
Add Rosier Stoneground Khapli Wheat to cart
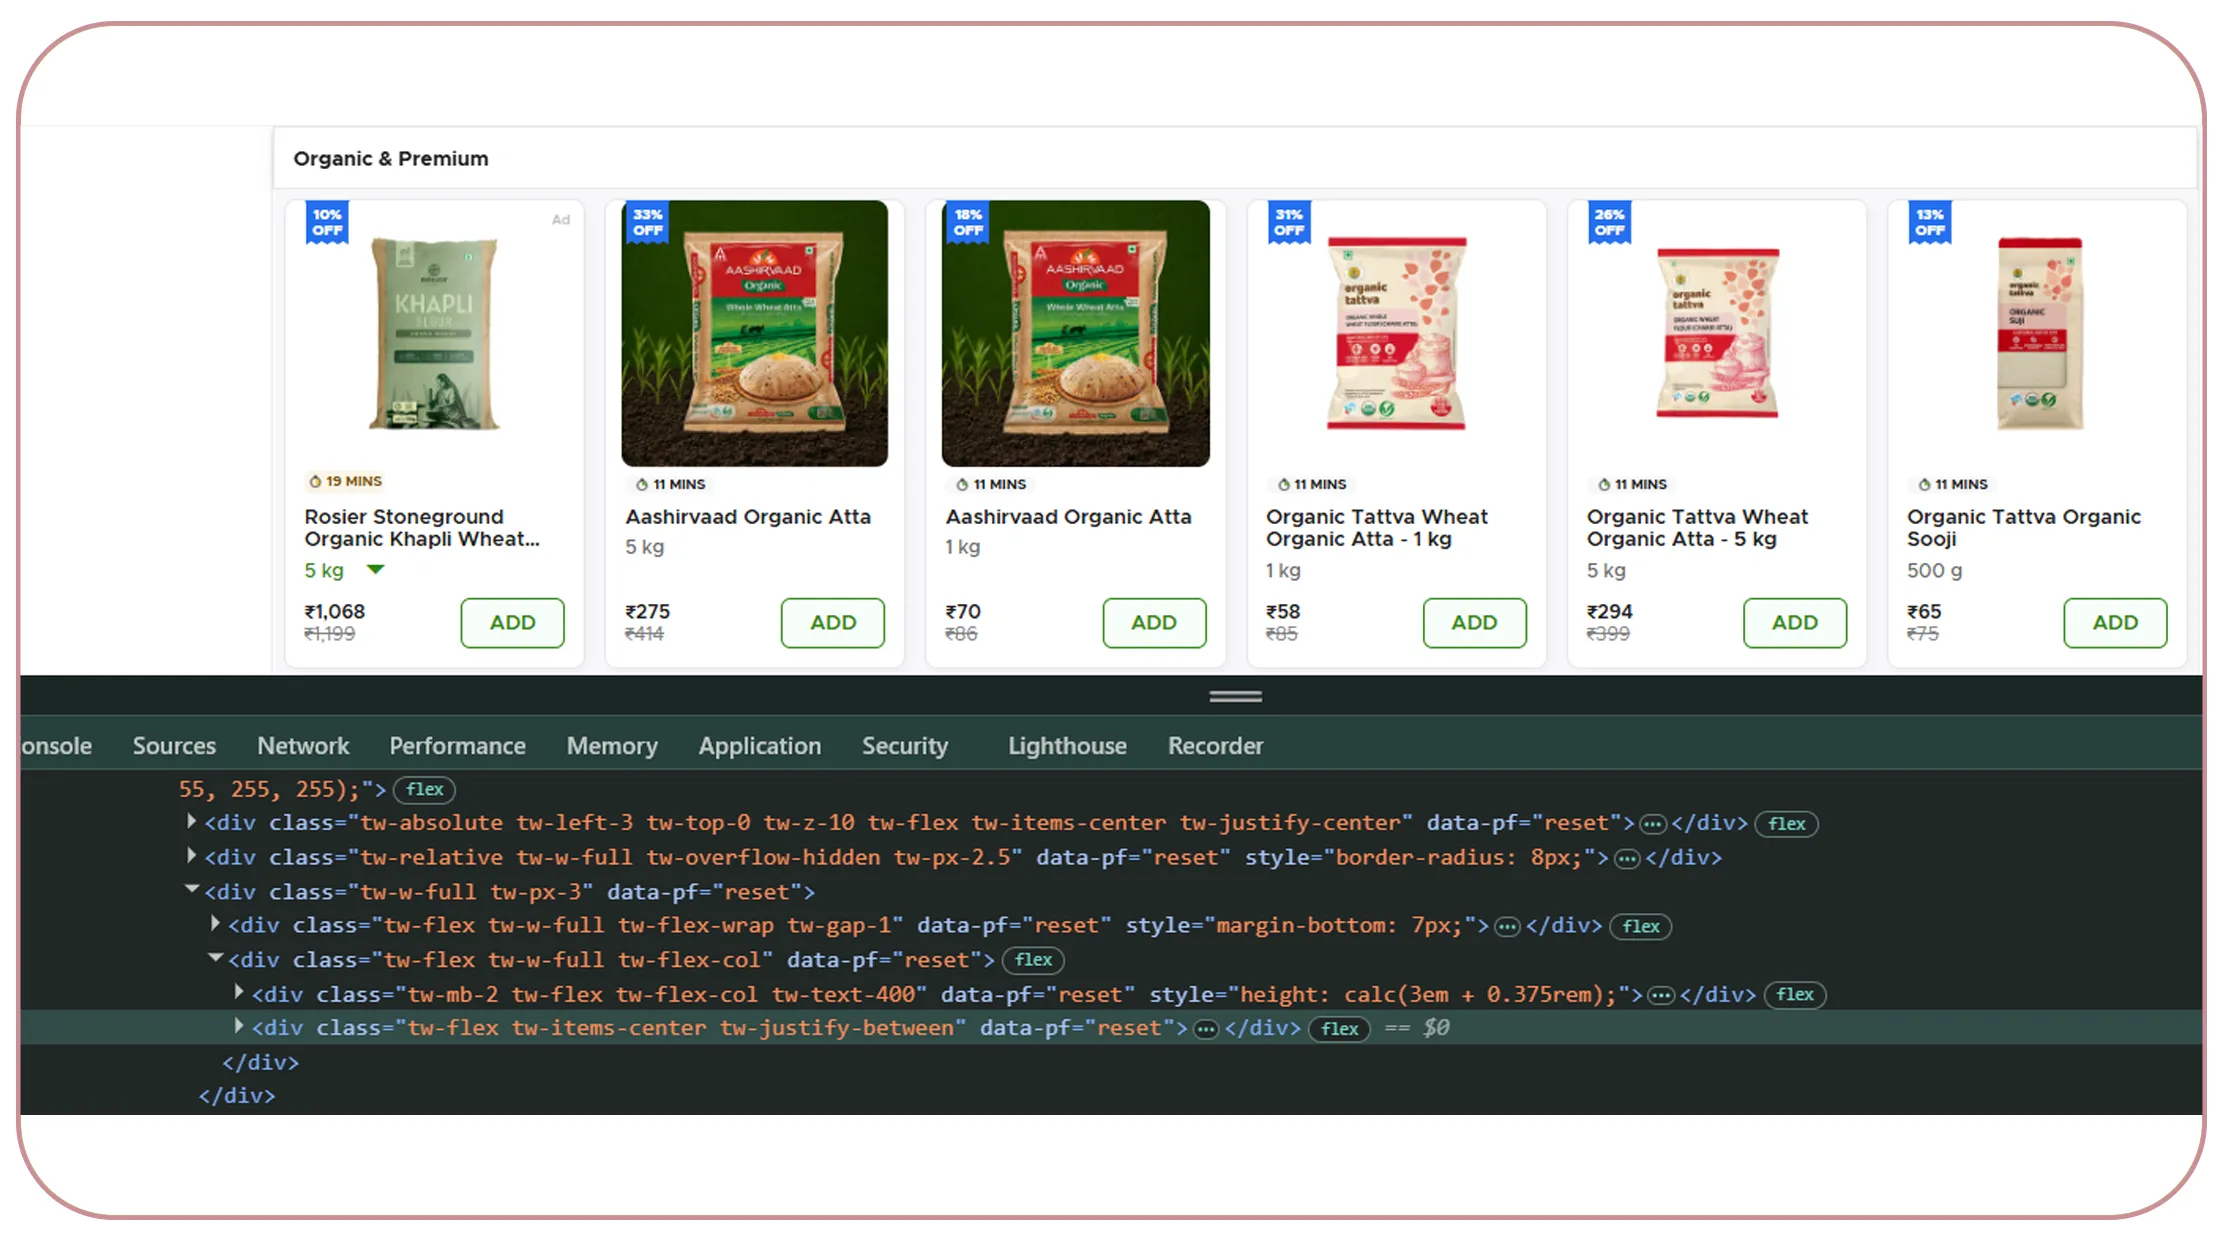(x=512, y=622)
